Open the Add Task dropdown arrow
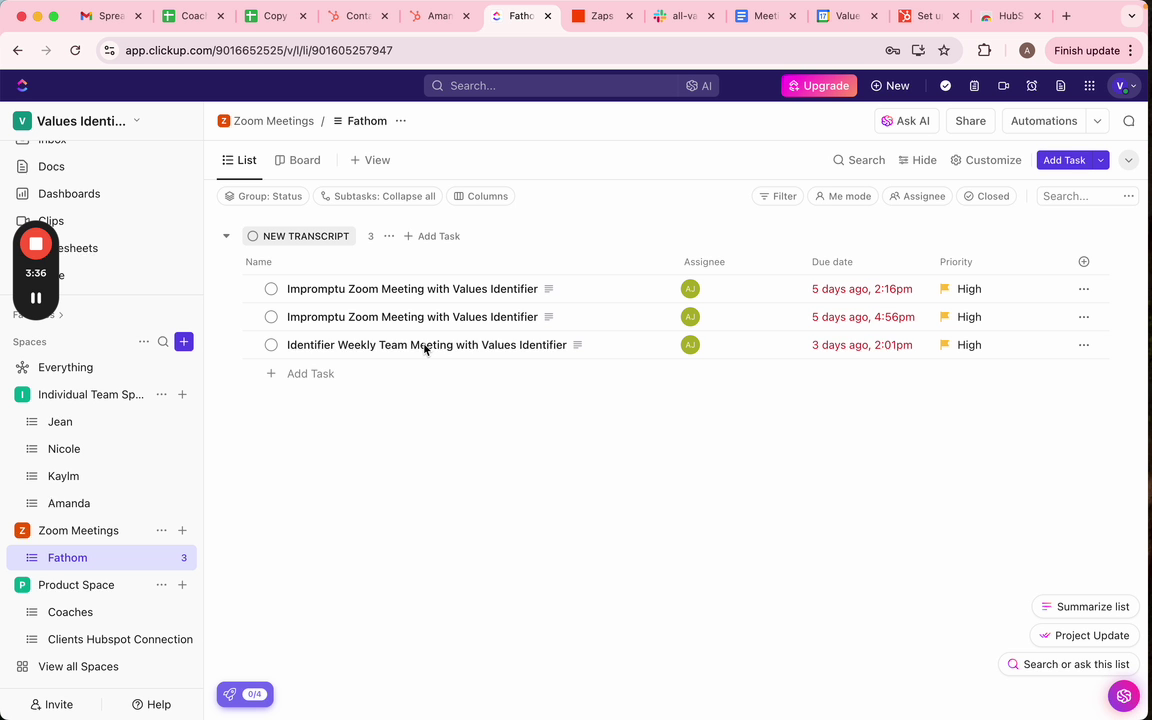Screen dimensions: 1152x720 tap(1101, 160)
